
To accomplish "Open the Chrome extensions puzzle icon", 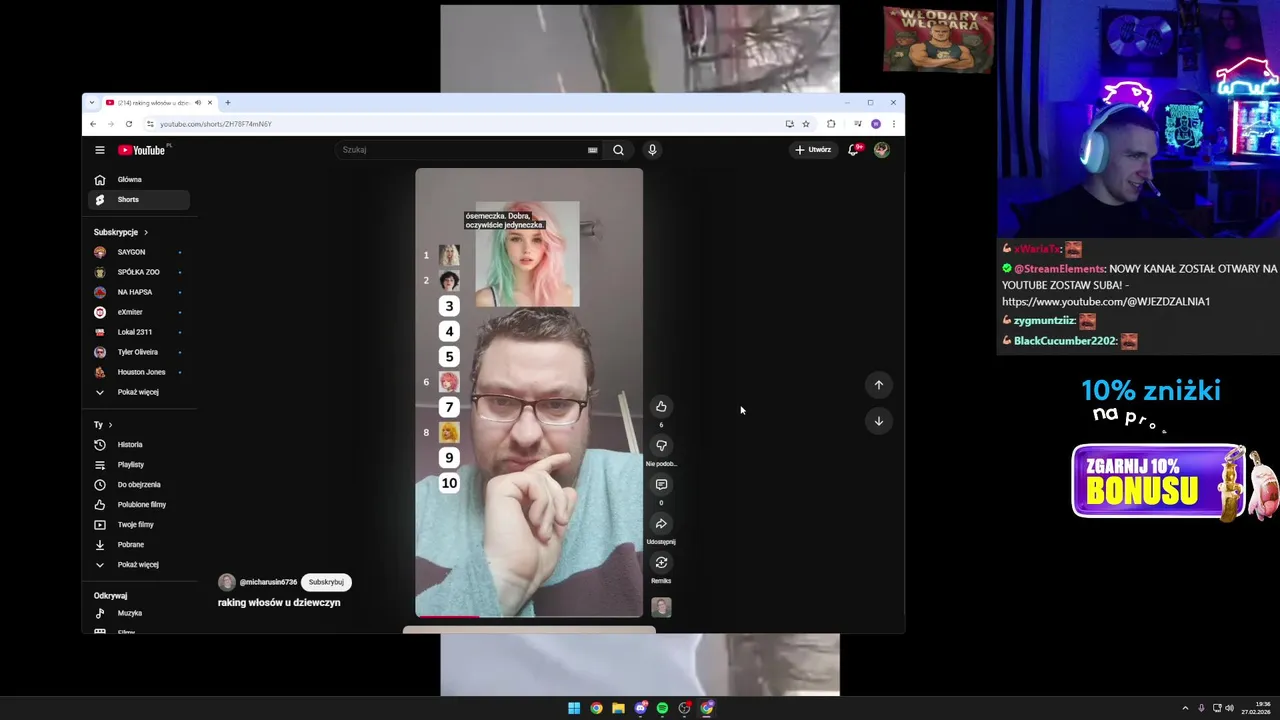I will click(x=831, y=124).
